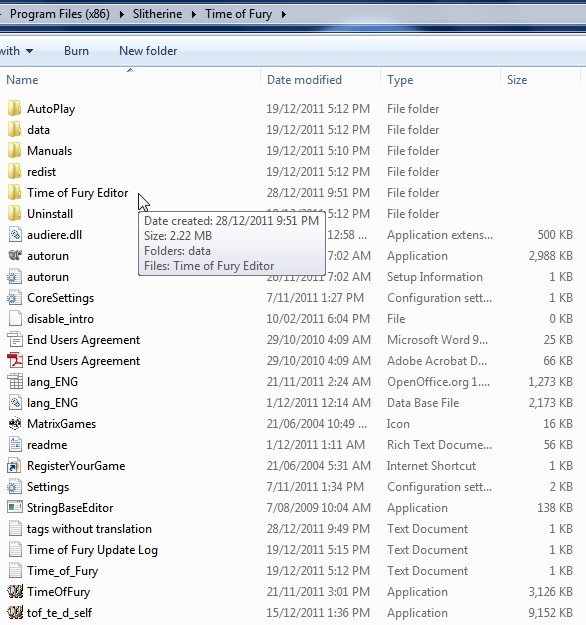
Task: Open the 'with' toolbar dropdown arrow
Action: pyautogui.click(x=29, y=51)
